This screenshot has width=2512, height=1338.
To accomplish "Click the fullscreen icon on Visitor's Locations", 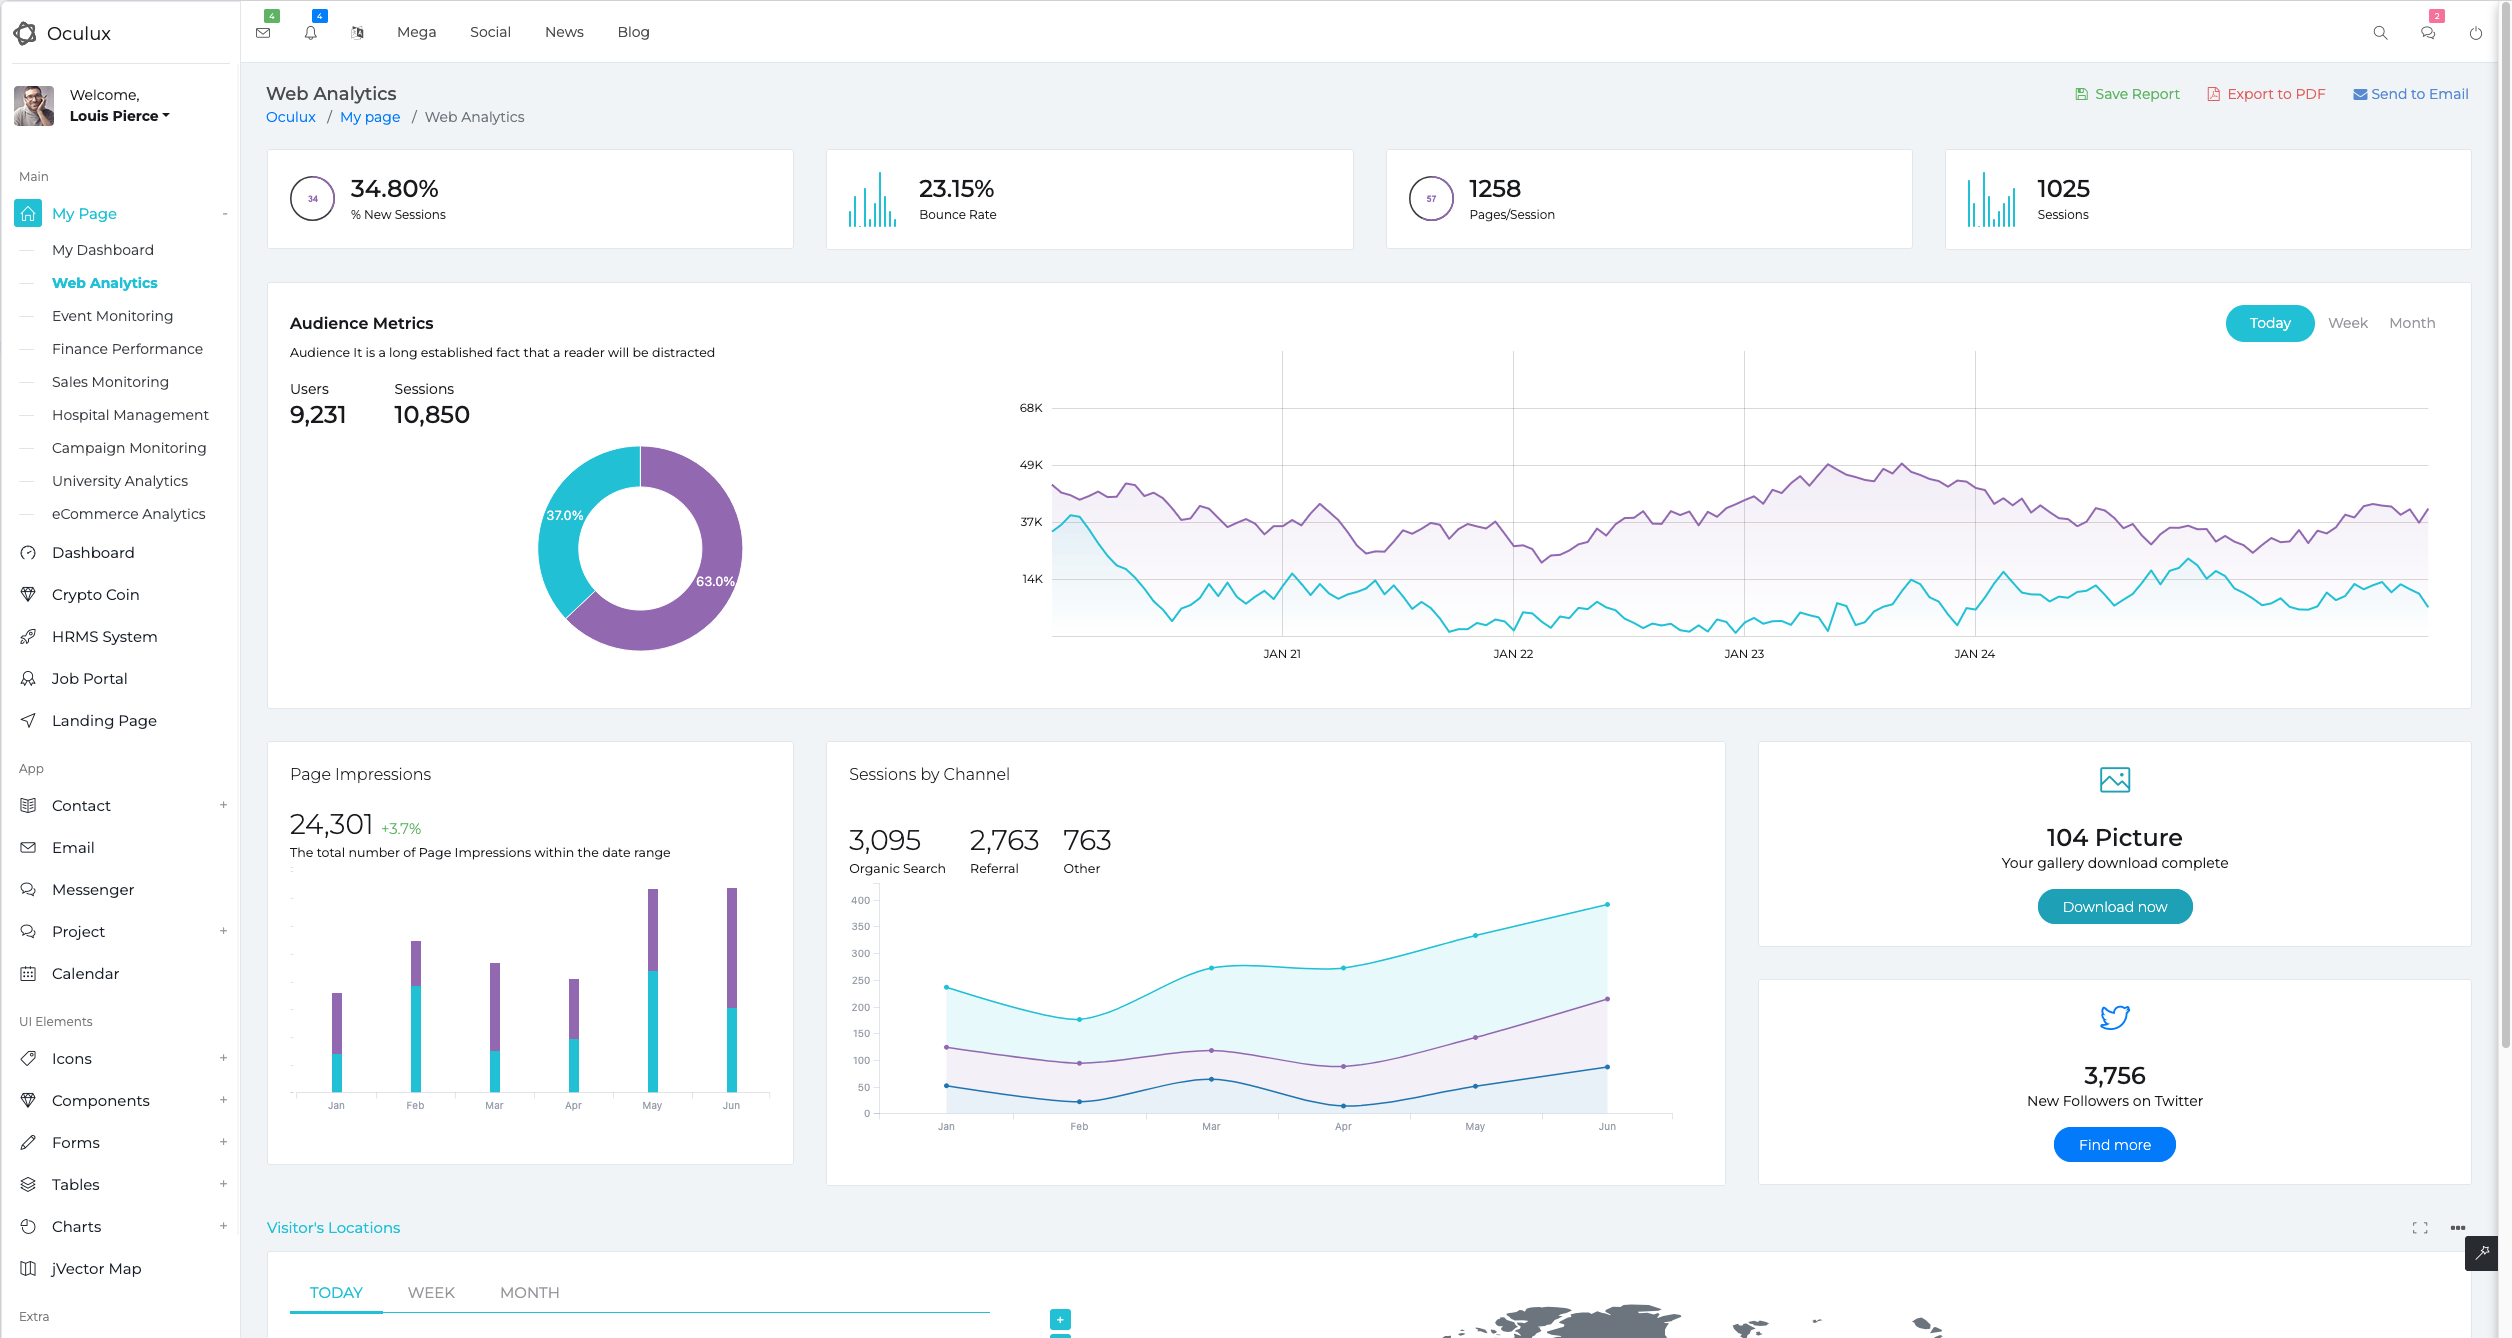I will (2420, 1228).
